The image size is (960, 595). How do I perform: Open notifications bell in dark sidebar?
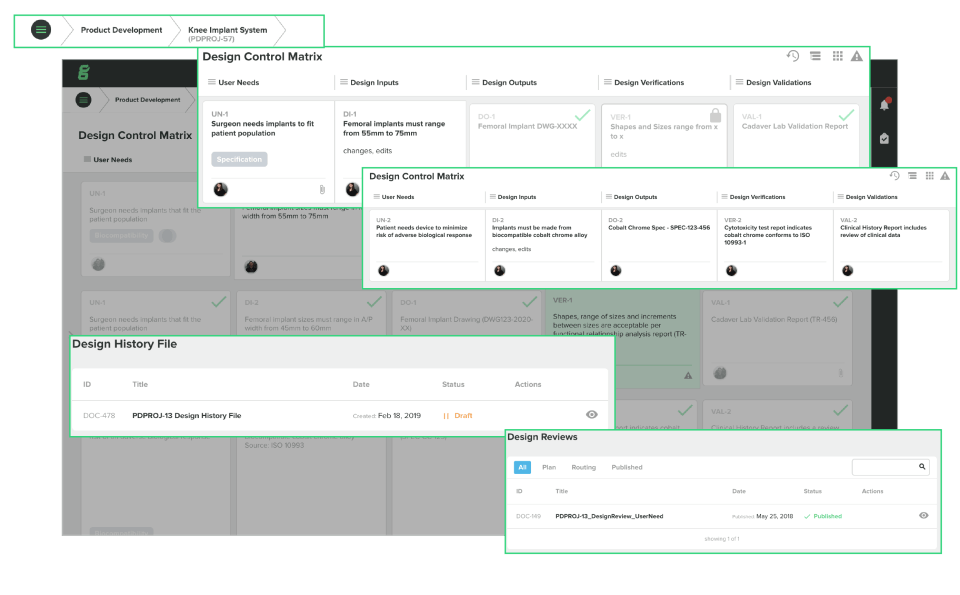(x=885, y=105)
